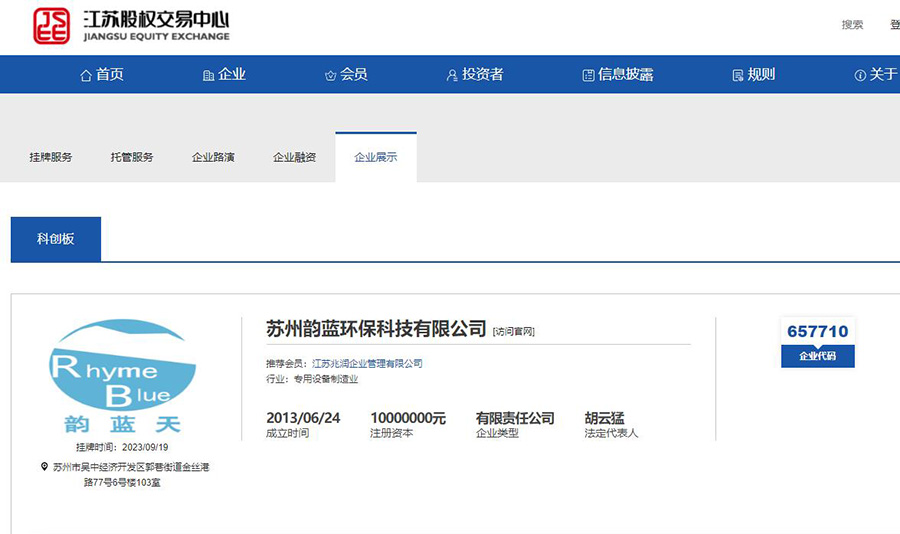
Task: Click the person icon beside 投资者
Action: point(452,75)
